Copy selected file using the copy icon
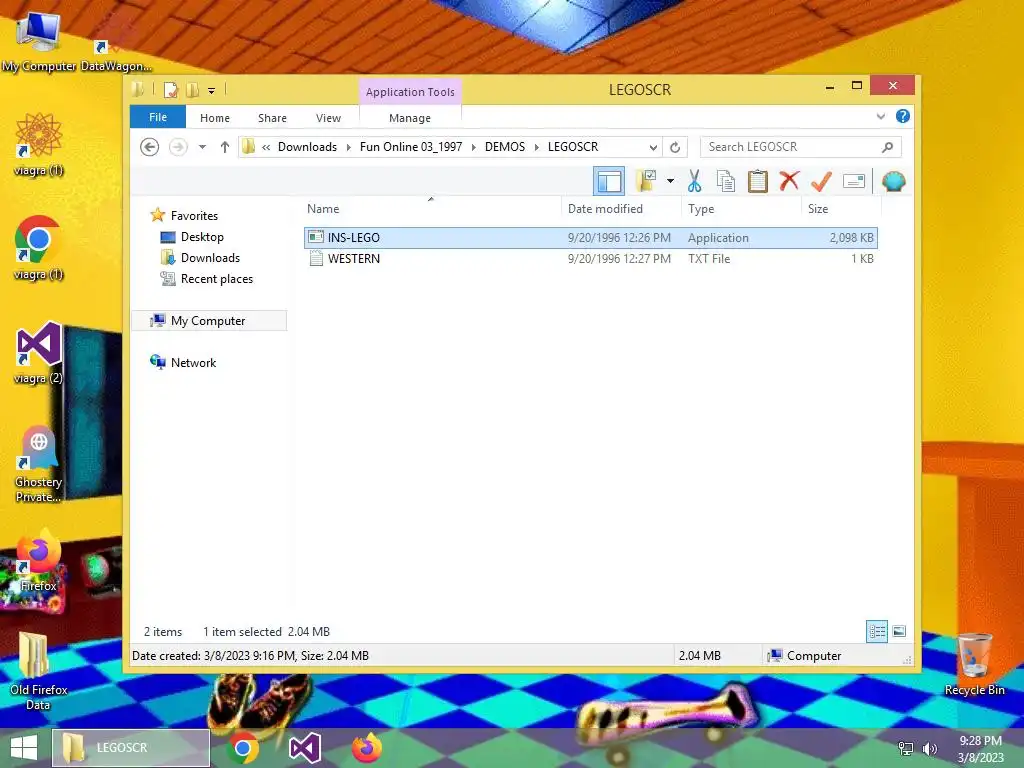 tap(726, 181)
